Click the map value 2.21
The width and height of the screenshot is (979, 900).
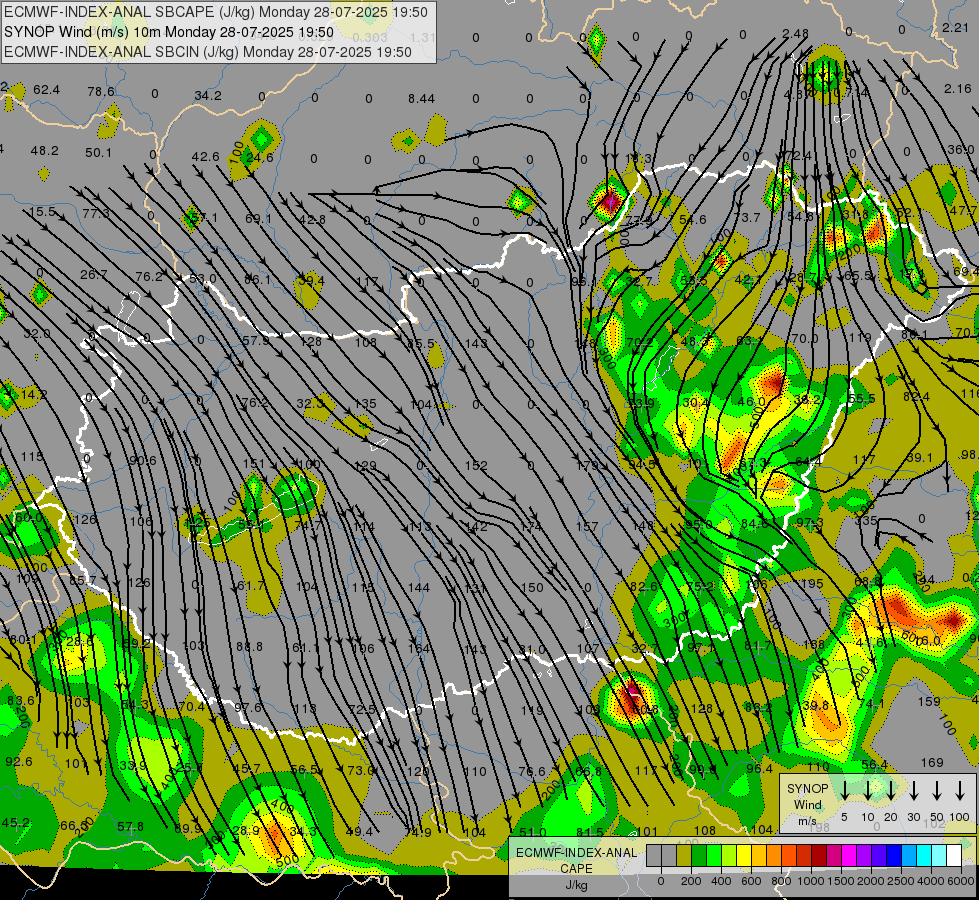tap(955, 27)
